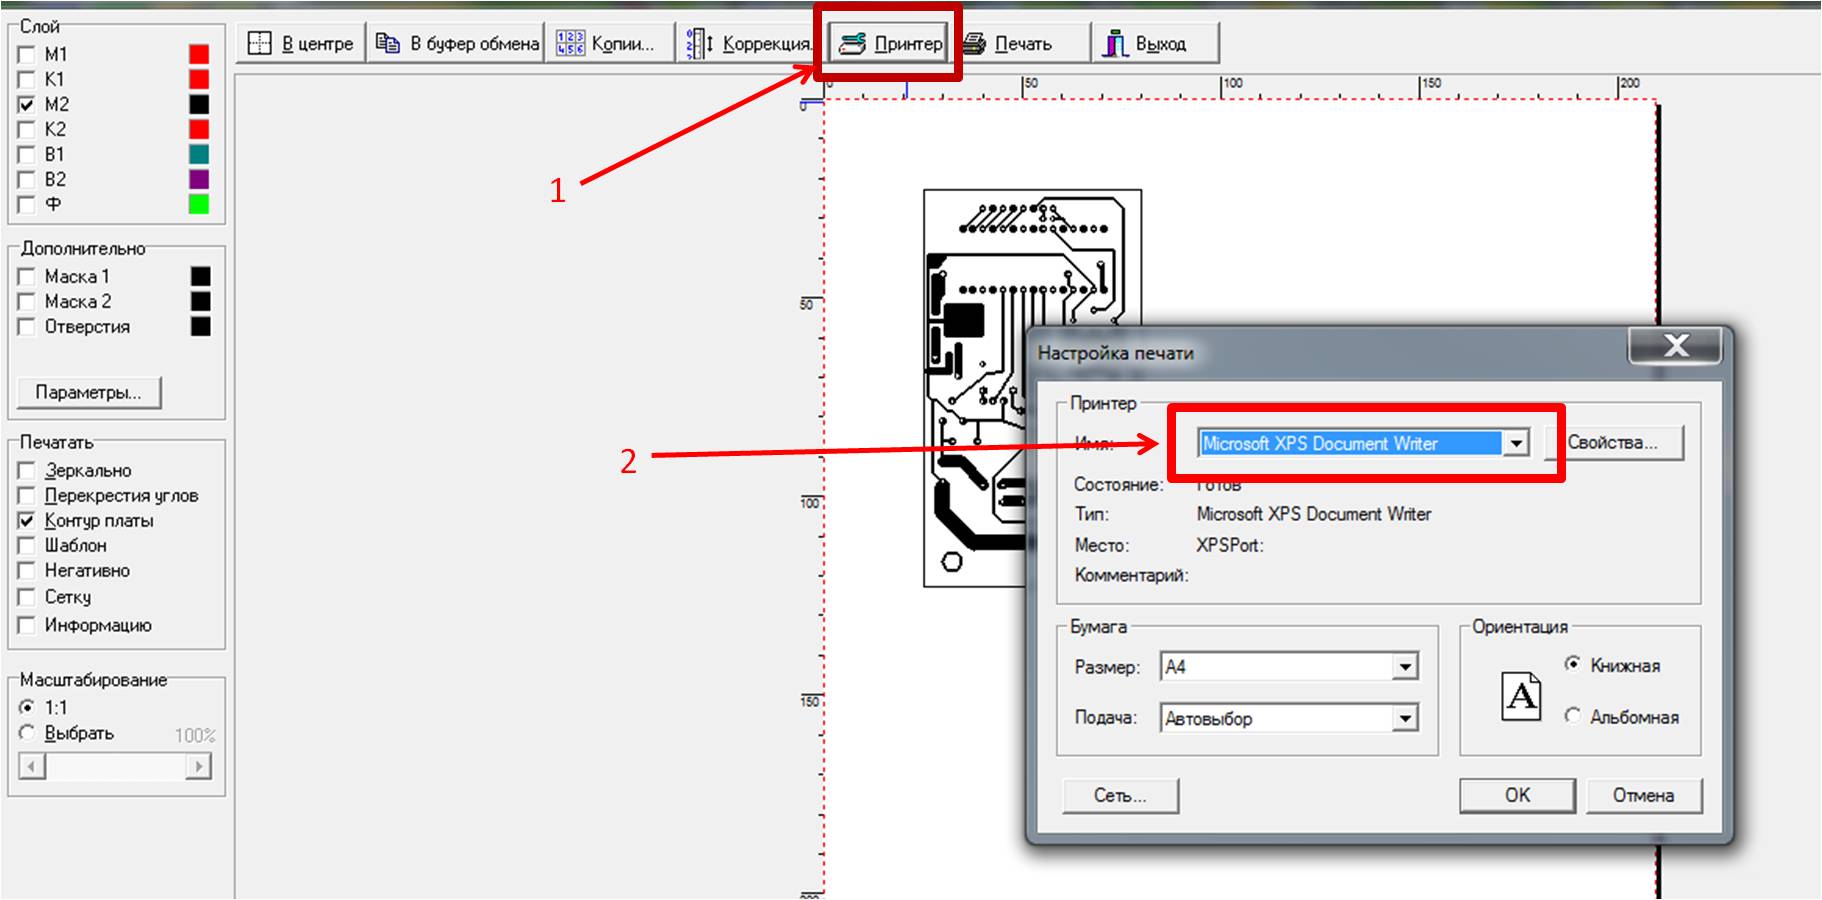Open the "Копии..." copies tool
Viewport: 1822px width, 900px height.
click(x=570, y=43)
